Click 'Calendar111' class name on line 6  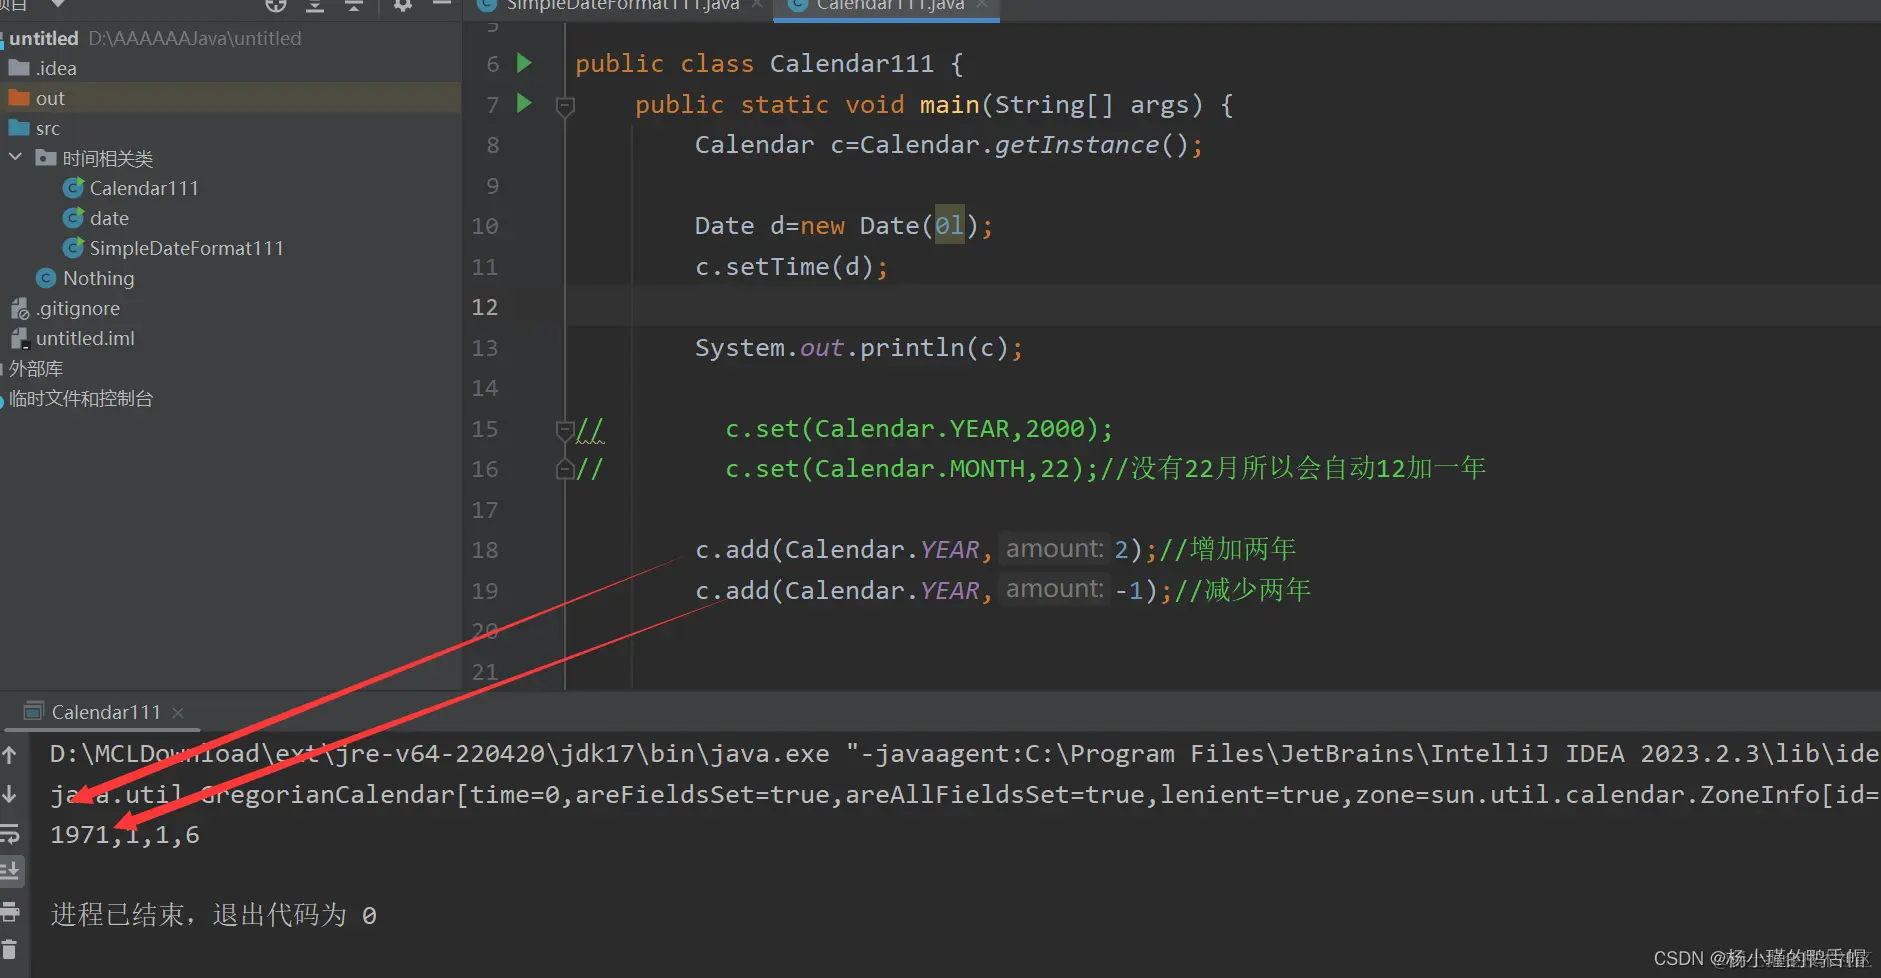tap(851, 64)
